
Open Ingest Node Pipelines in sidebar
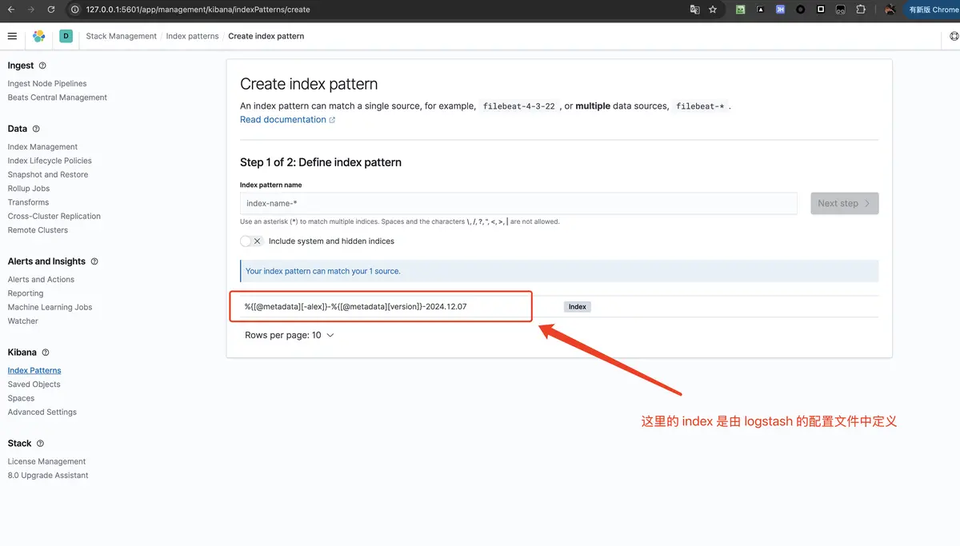47,83
